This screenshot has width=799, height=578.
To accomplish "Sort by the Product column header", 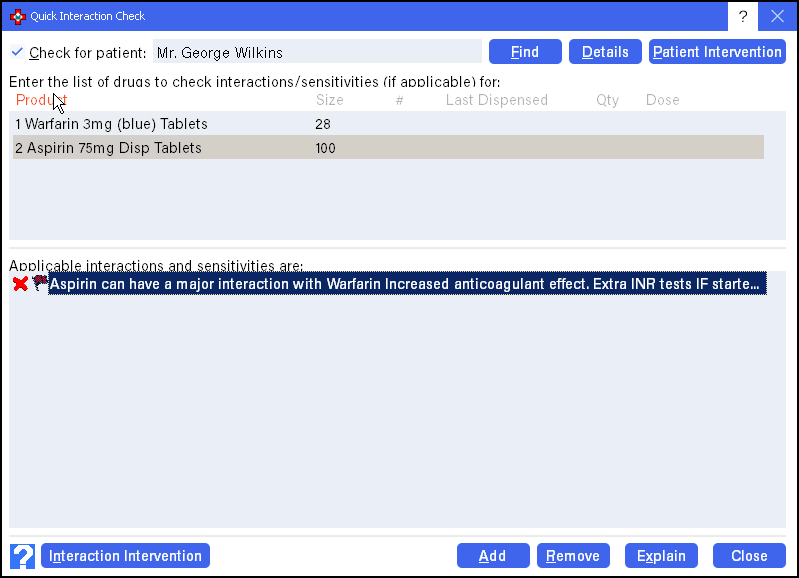I will point(40,100).
